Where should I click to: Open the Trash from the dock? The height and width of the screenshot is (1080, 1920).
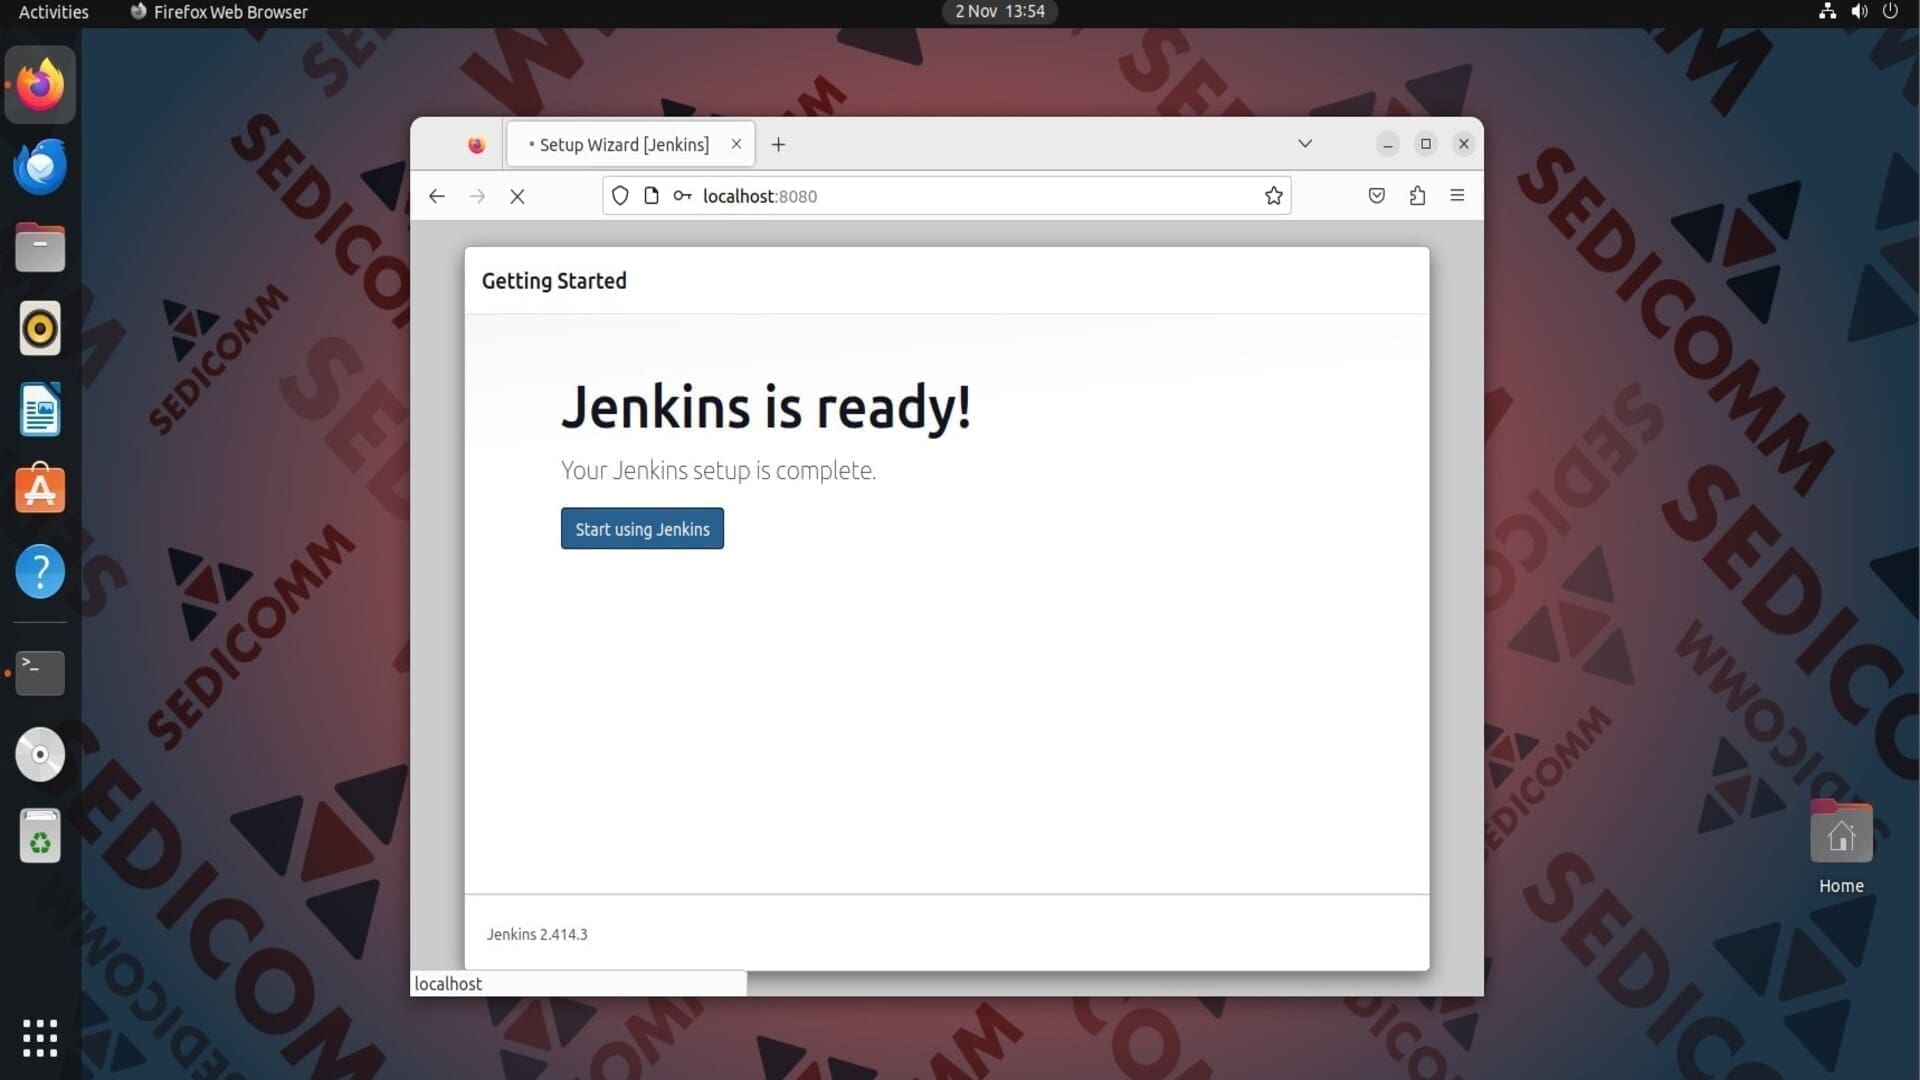40,836
